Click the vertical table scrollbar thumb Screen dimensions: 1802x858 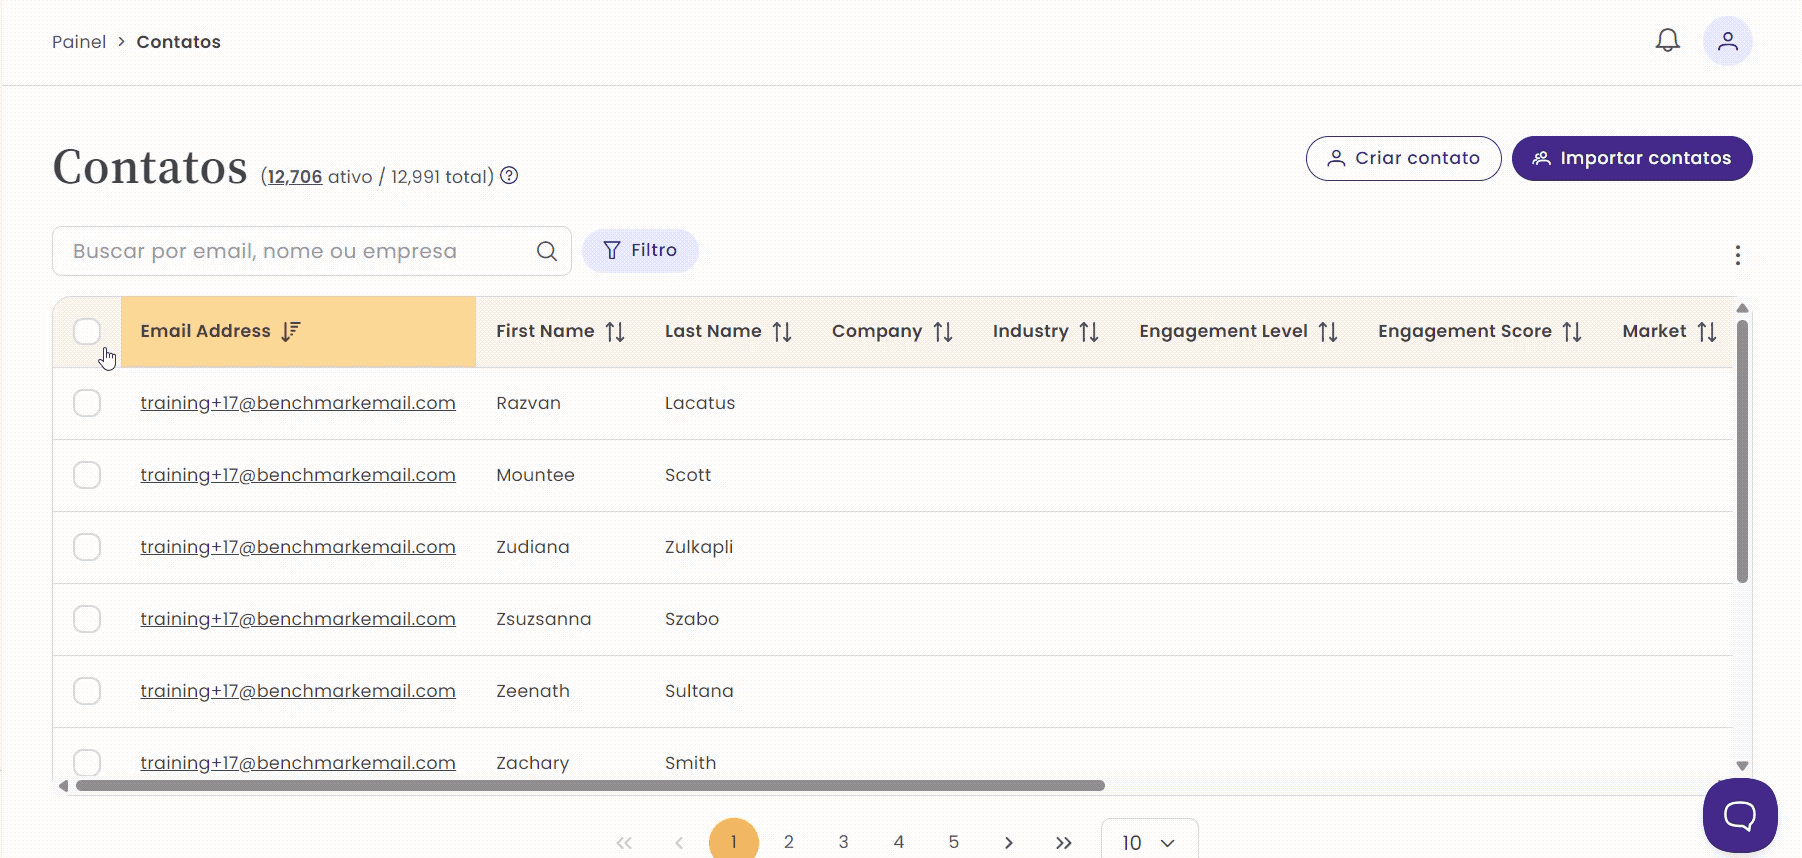(x=1742, y=451)
